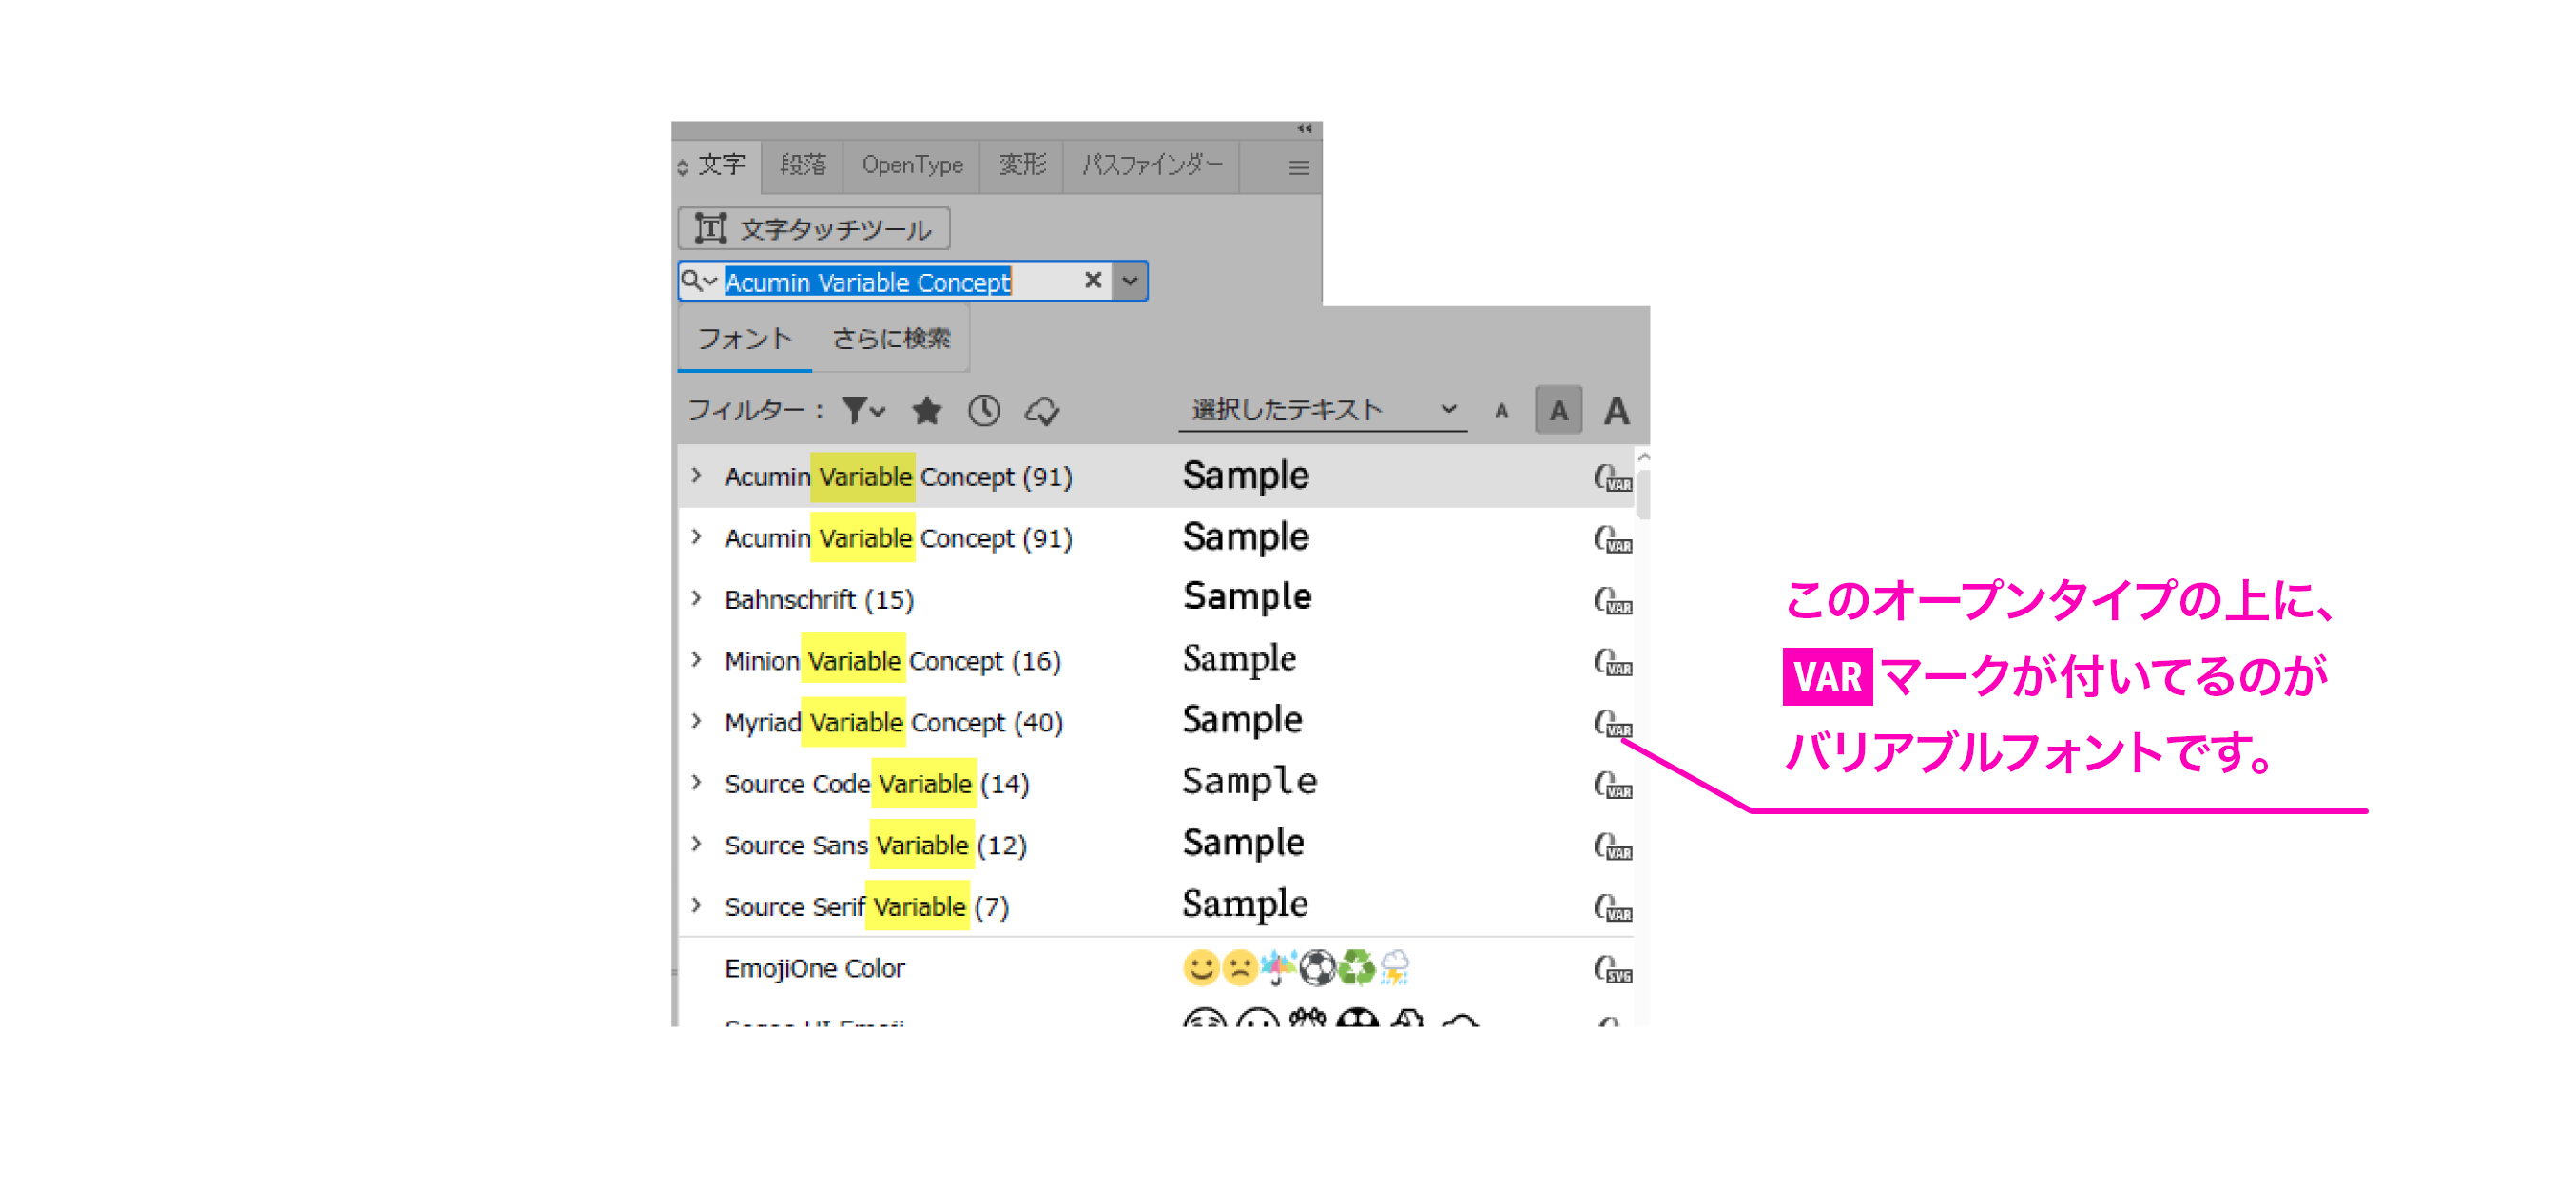The image size is (2576, 1187).
Task: Toggle the activated Adobe Fonts cloud filter
Action: tap(1042, 411)
